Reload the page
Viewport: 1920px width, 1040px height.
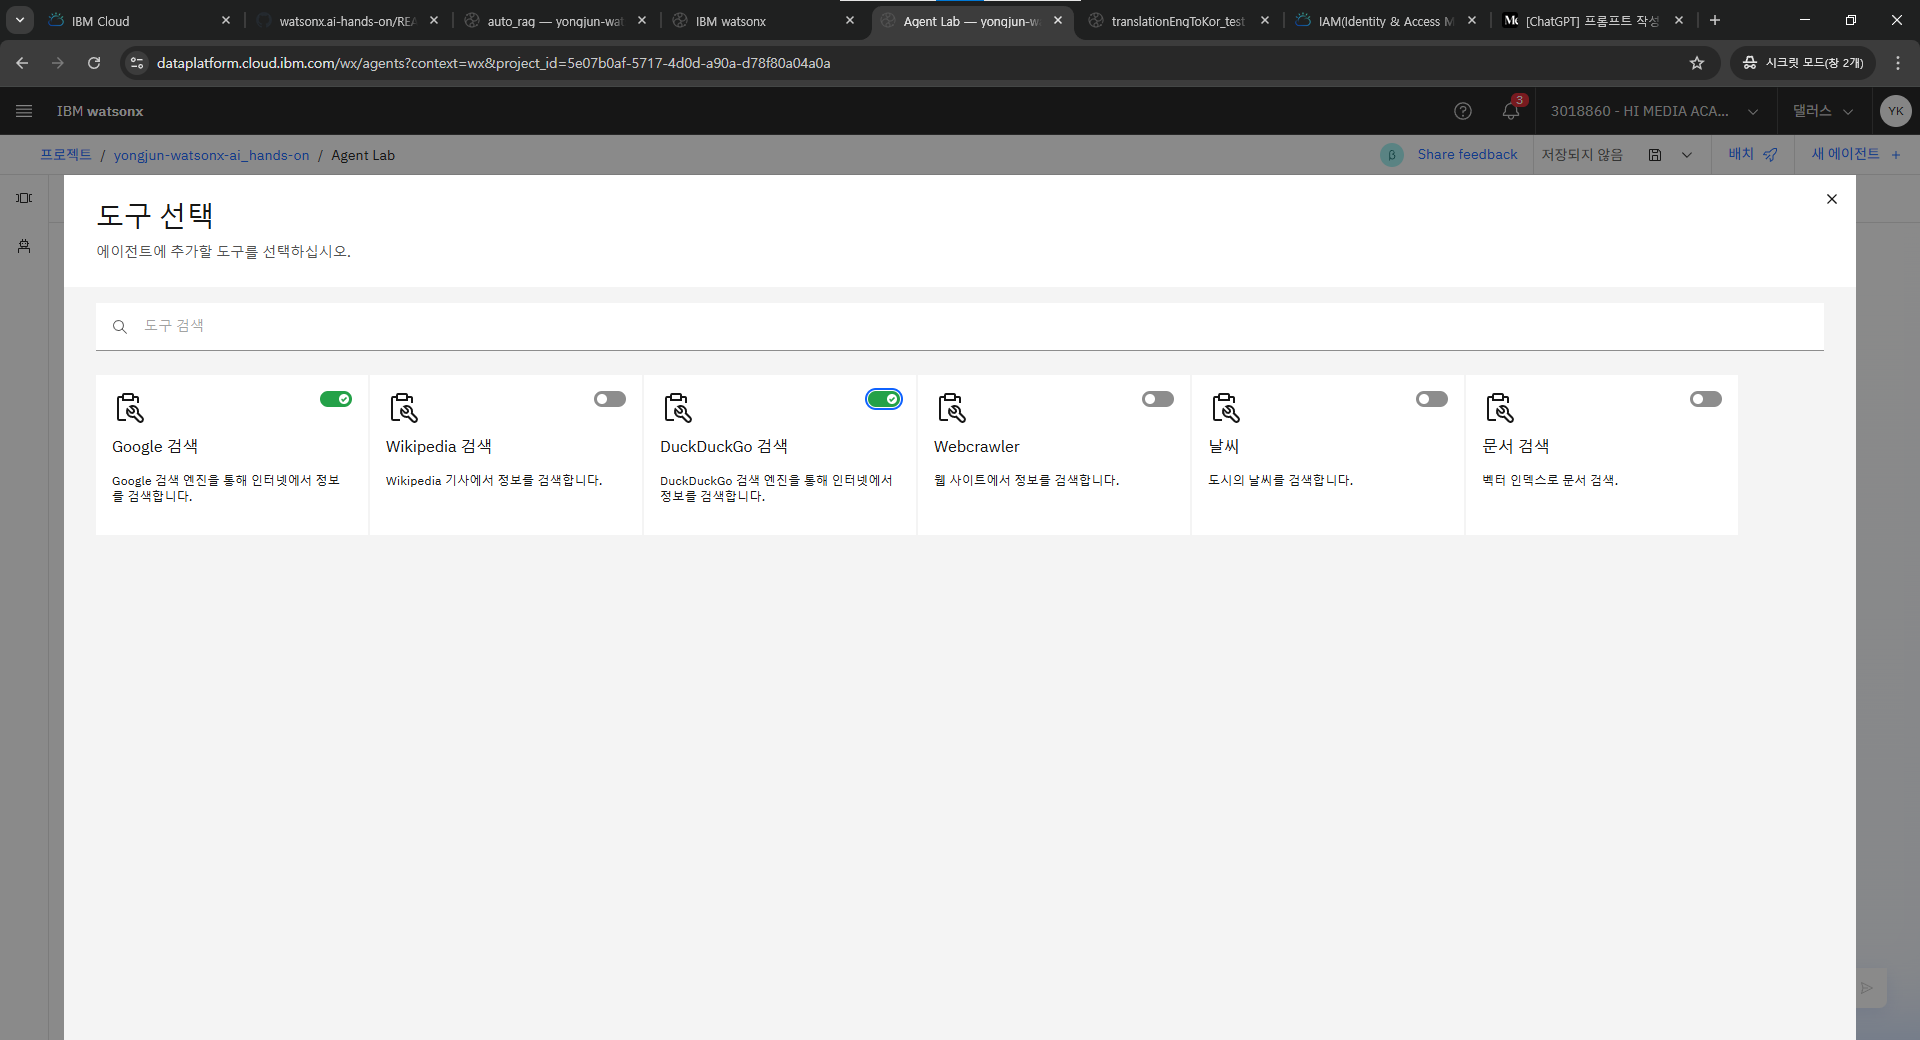pyautogui.click(x=94, y=63)
